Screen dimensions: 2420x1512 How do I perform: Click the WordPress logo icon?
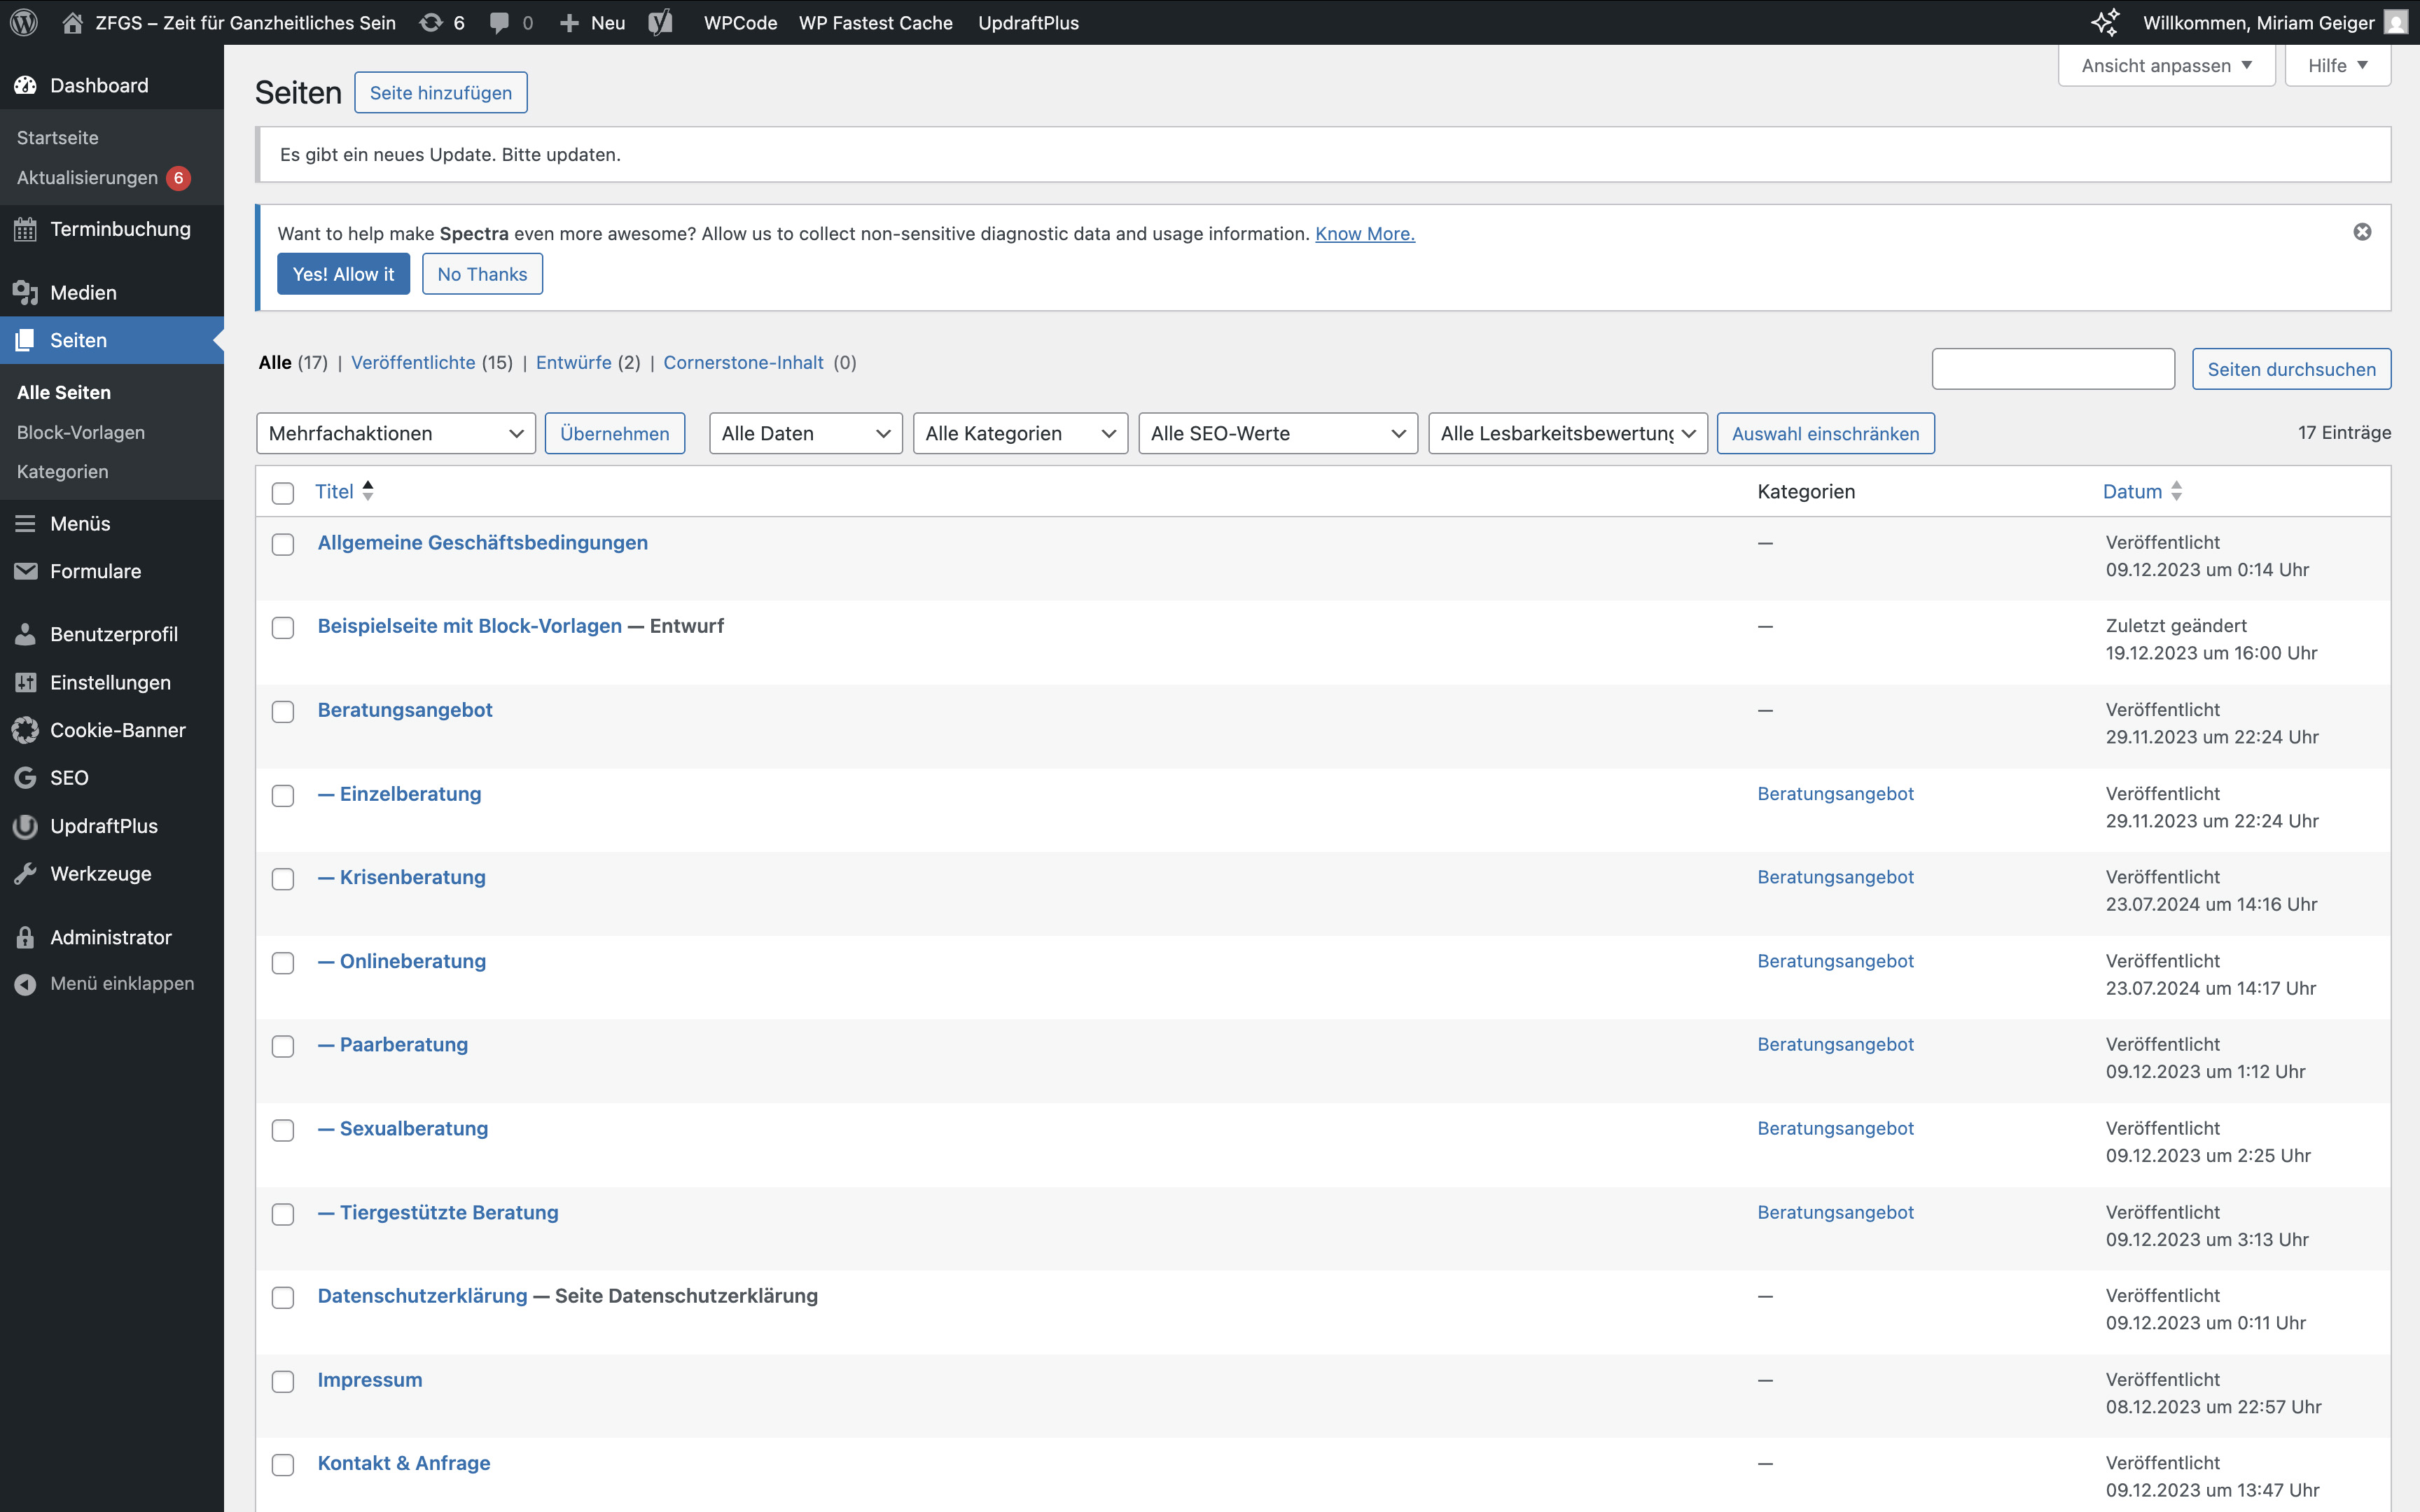(x=24, y=22)
